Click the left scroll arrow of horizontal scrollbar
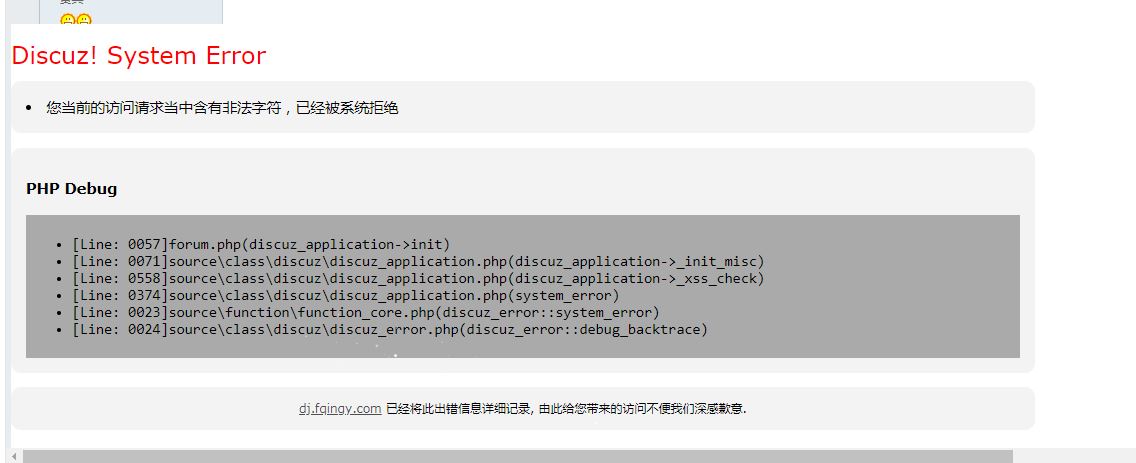1136x463 pixels. [x=14, y=456]
